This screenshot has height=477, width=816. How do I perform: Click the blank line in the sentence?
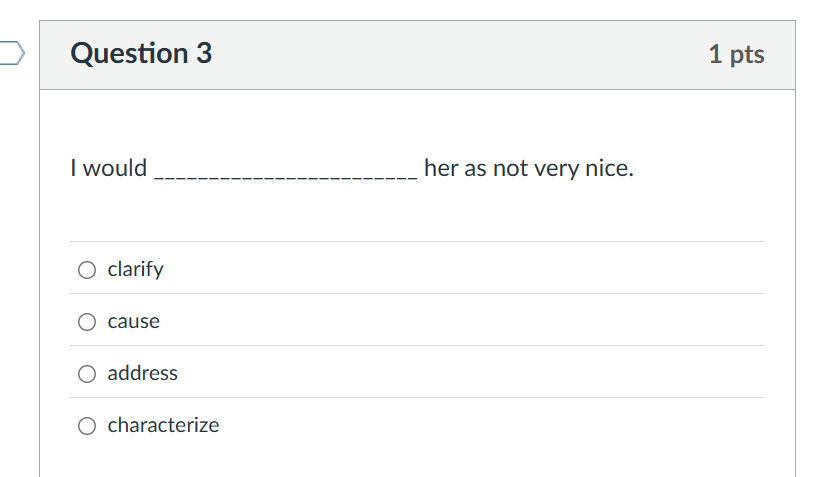pyautogui.click(x=285, y=170)
